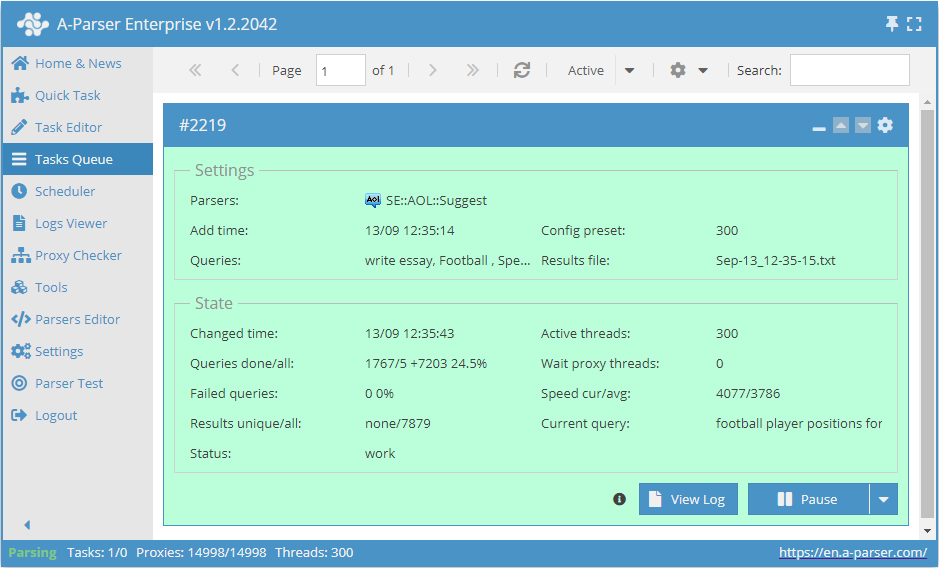The height and width of the screenshot is (568, 939).
Task: Pin the window using the pushpin icon
Action: click(x=892, y=24)
